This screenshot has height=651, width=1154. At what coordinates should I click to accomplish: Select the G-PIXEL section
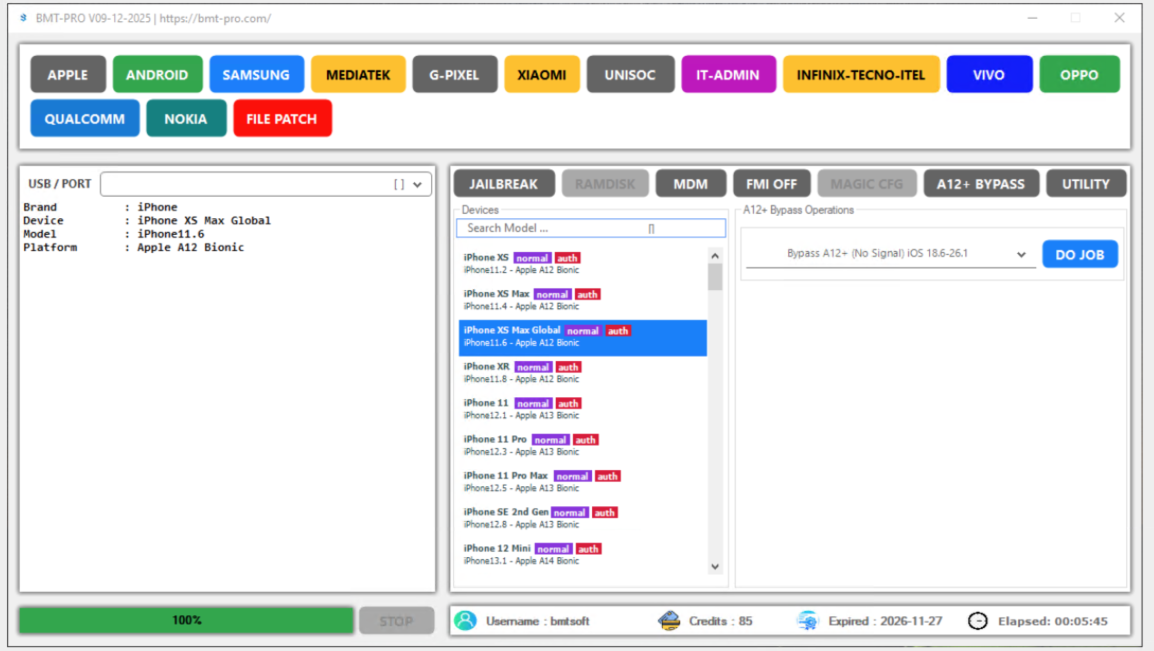[x=454, y=74]
